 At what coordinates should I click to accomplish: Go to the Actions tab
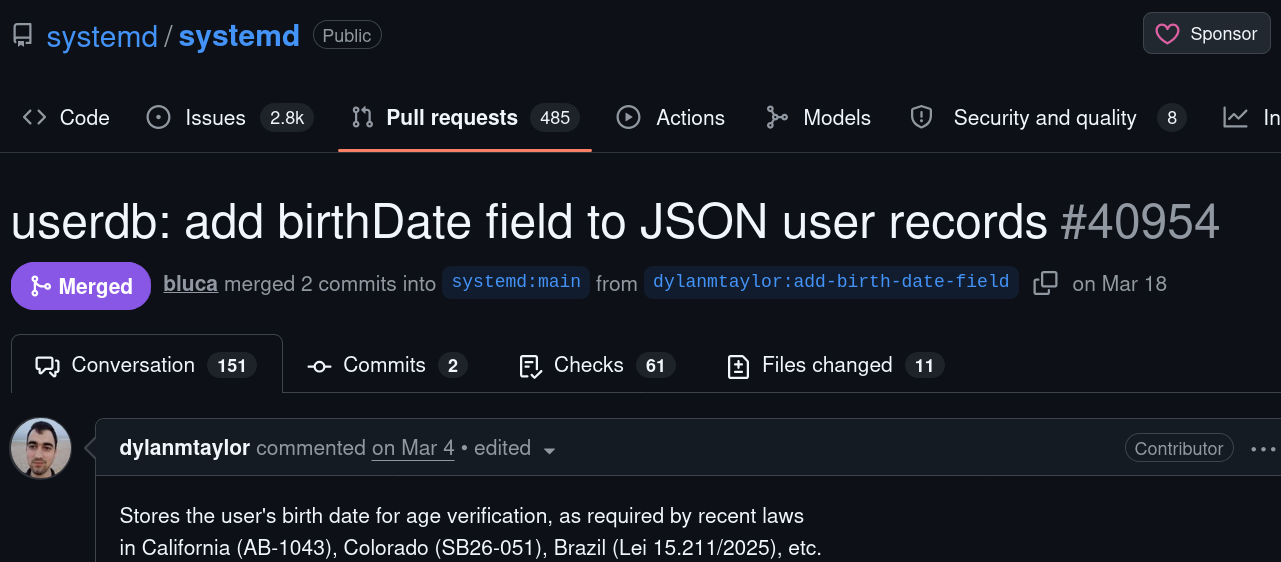click(671, 118)
